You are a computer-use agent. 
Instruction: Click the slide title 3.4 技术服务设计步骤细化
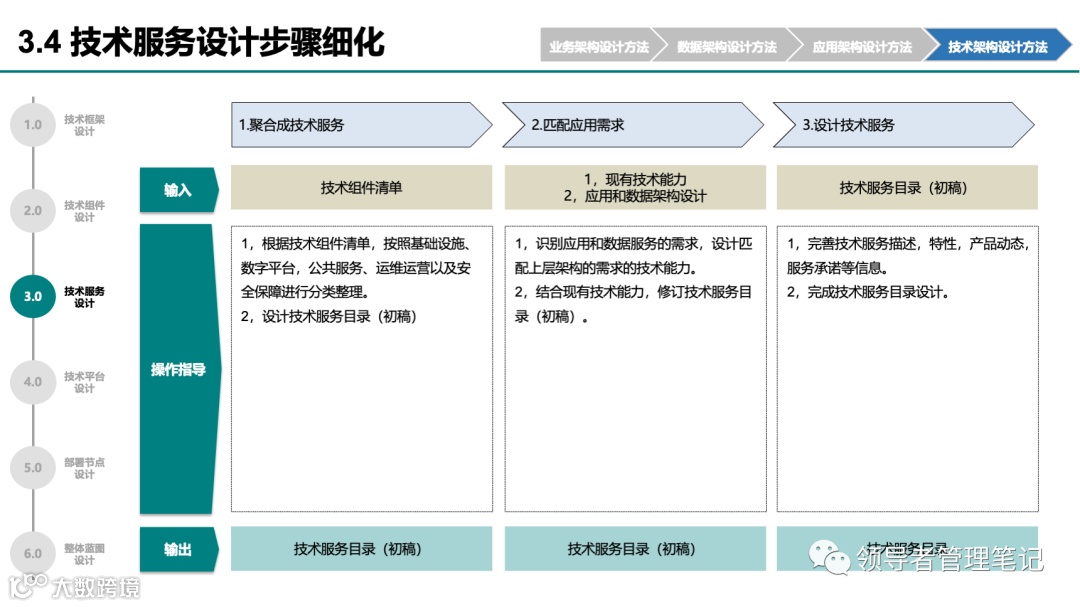pos(201,42)
